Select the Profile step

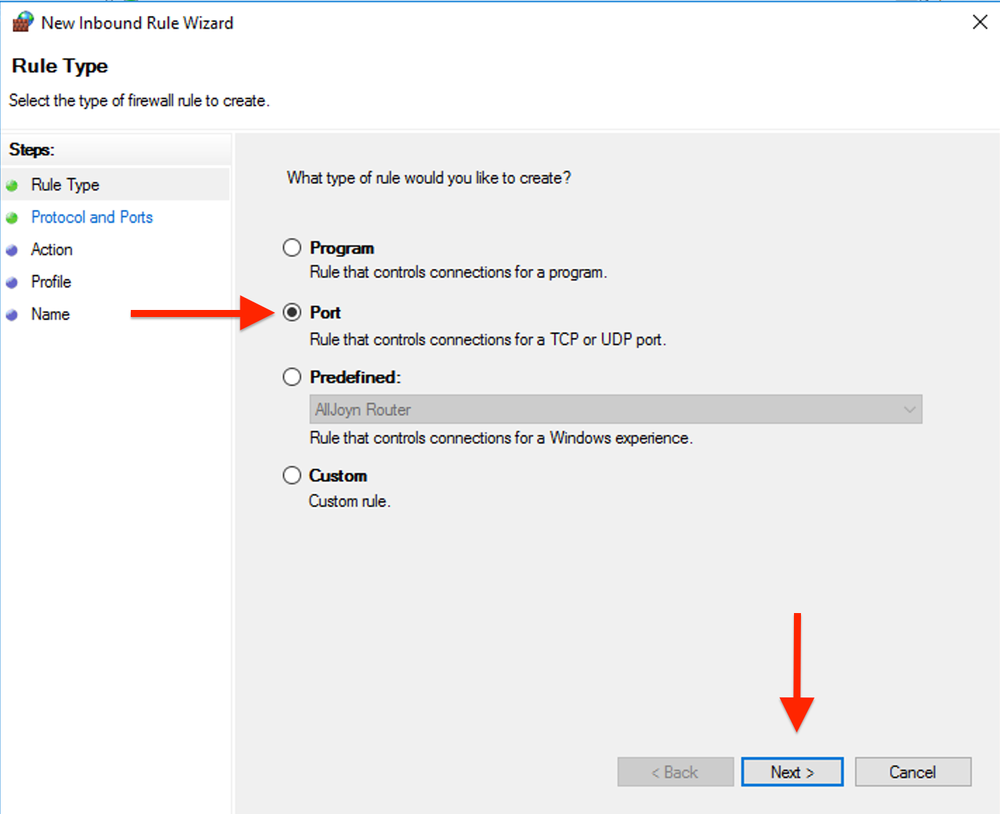point(53,282)
